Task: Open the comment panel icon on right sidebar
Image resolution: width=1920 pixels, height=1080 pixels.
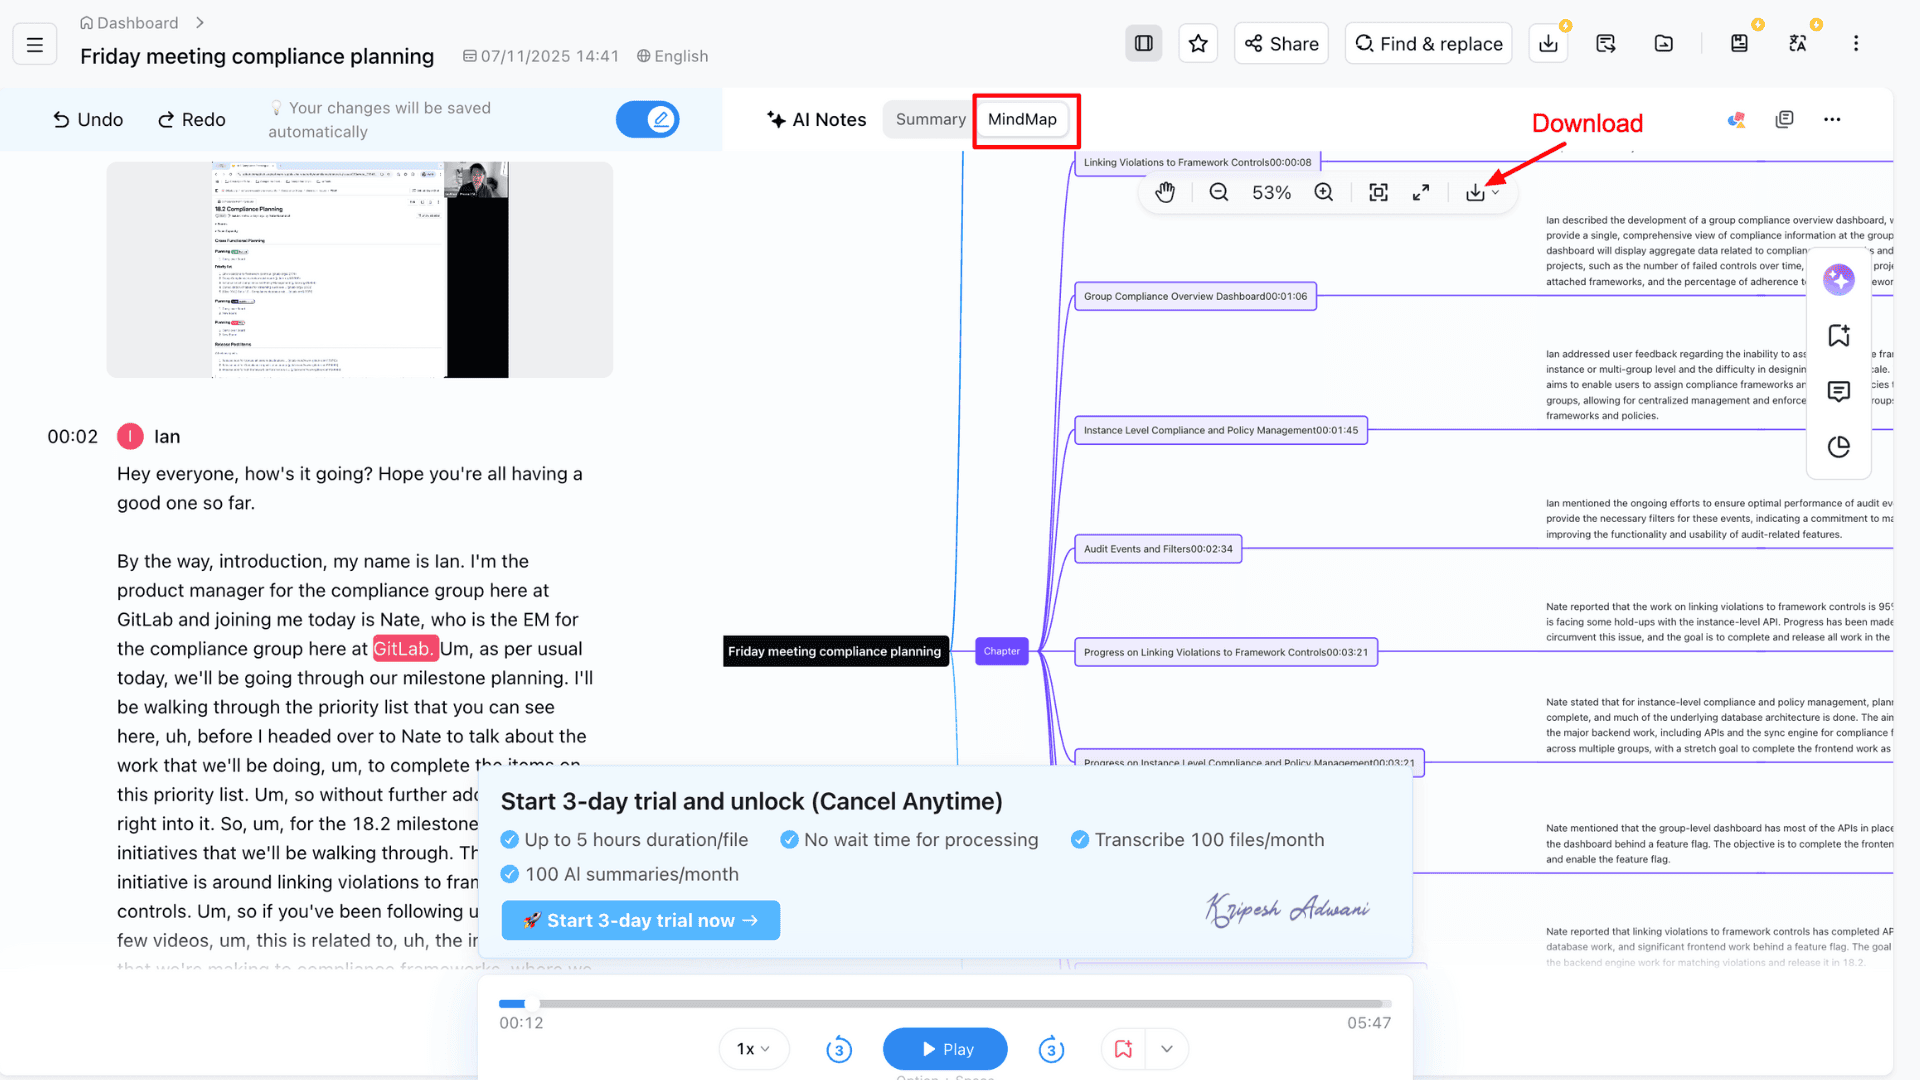Action: pyautogui.click(x=1838, y=391)
